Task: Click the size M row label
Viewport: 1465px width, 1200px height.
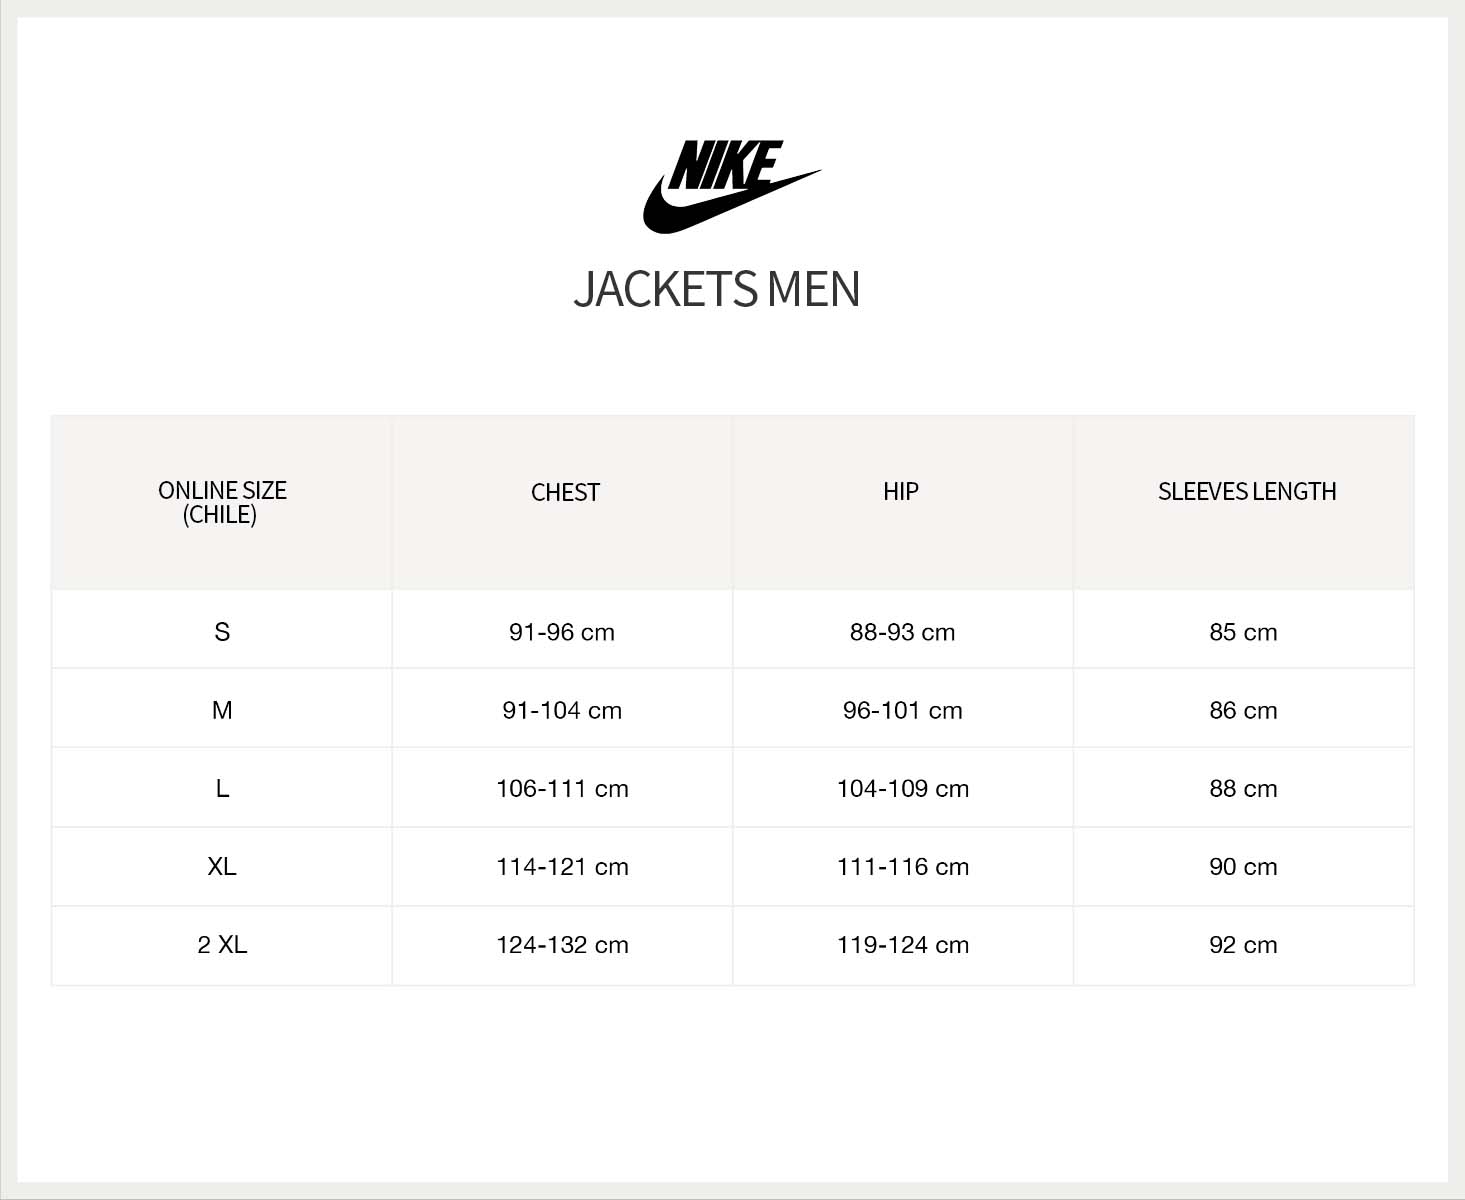Action: click(222, 710)
